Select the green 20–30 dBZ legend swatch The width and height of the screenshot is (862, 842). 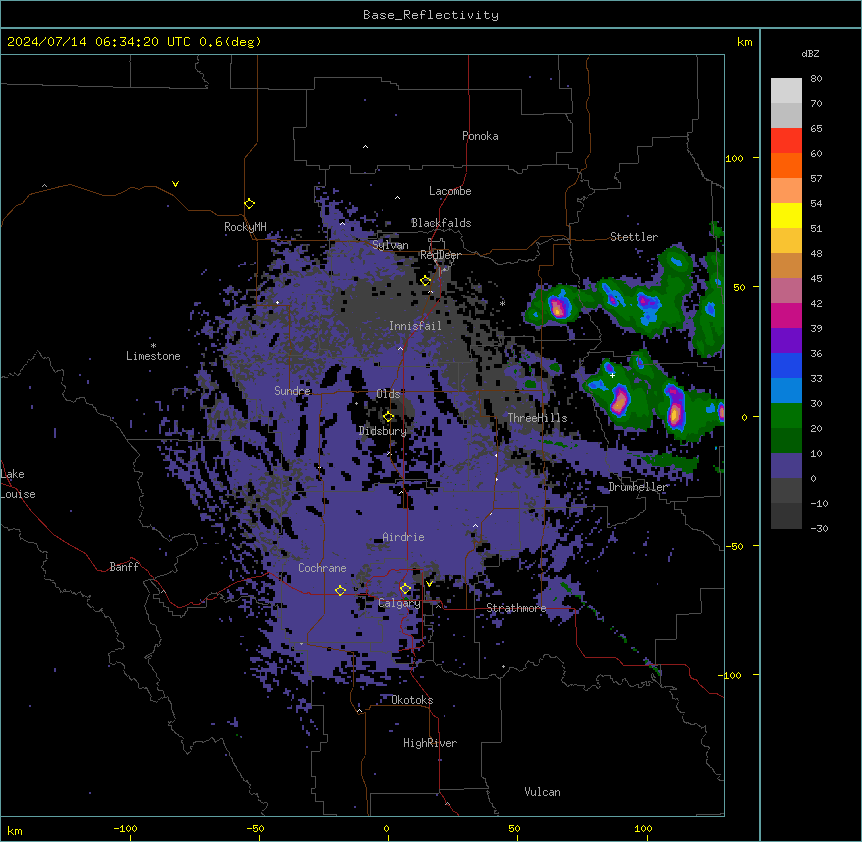click(786, 416)
